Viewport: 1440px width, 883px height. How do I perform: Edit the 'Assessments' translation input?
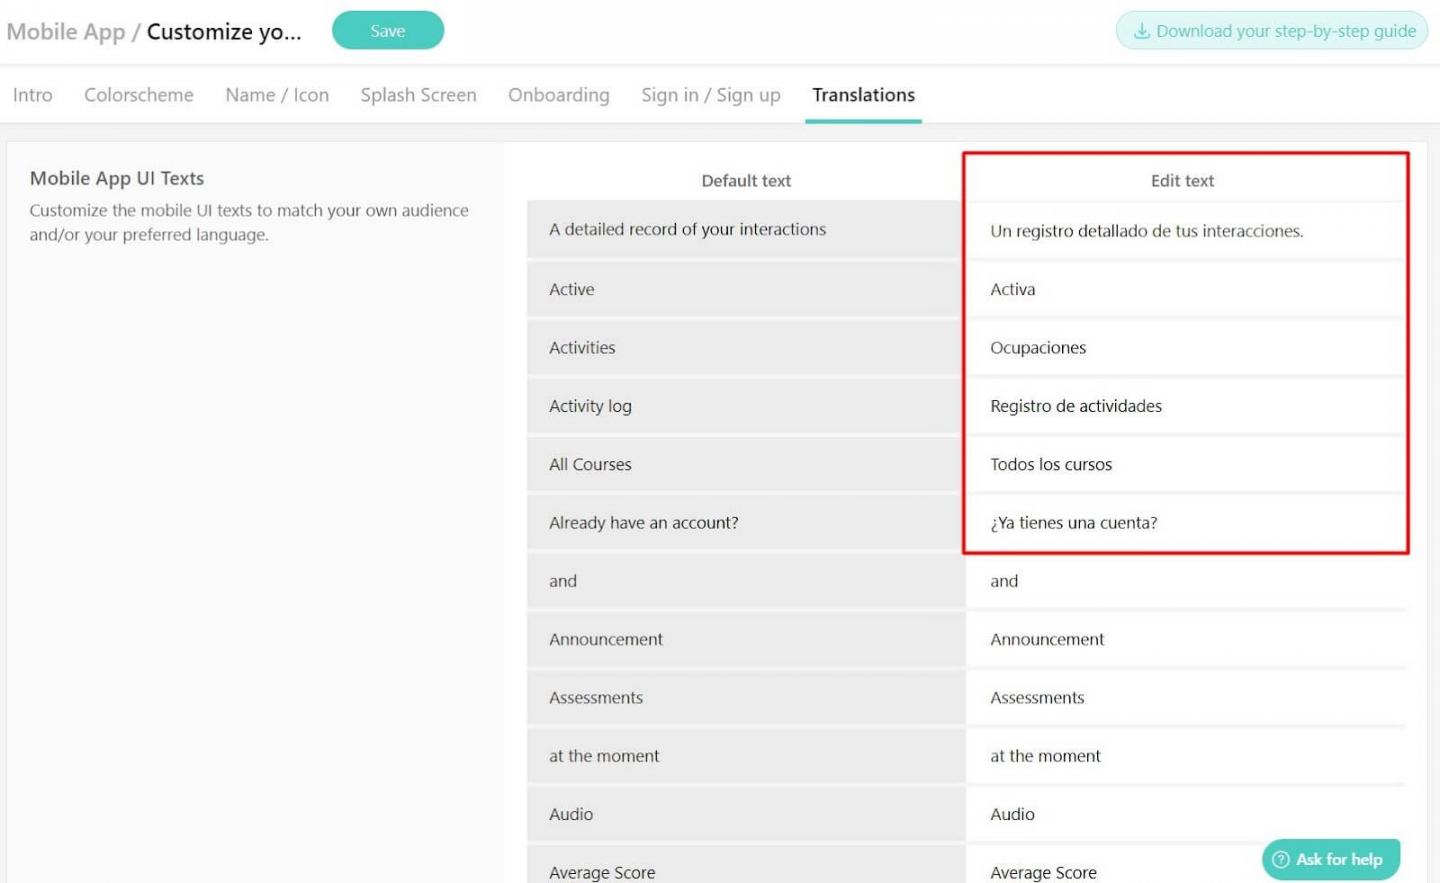point(1186,697)
